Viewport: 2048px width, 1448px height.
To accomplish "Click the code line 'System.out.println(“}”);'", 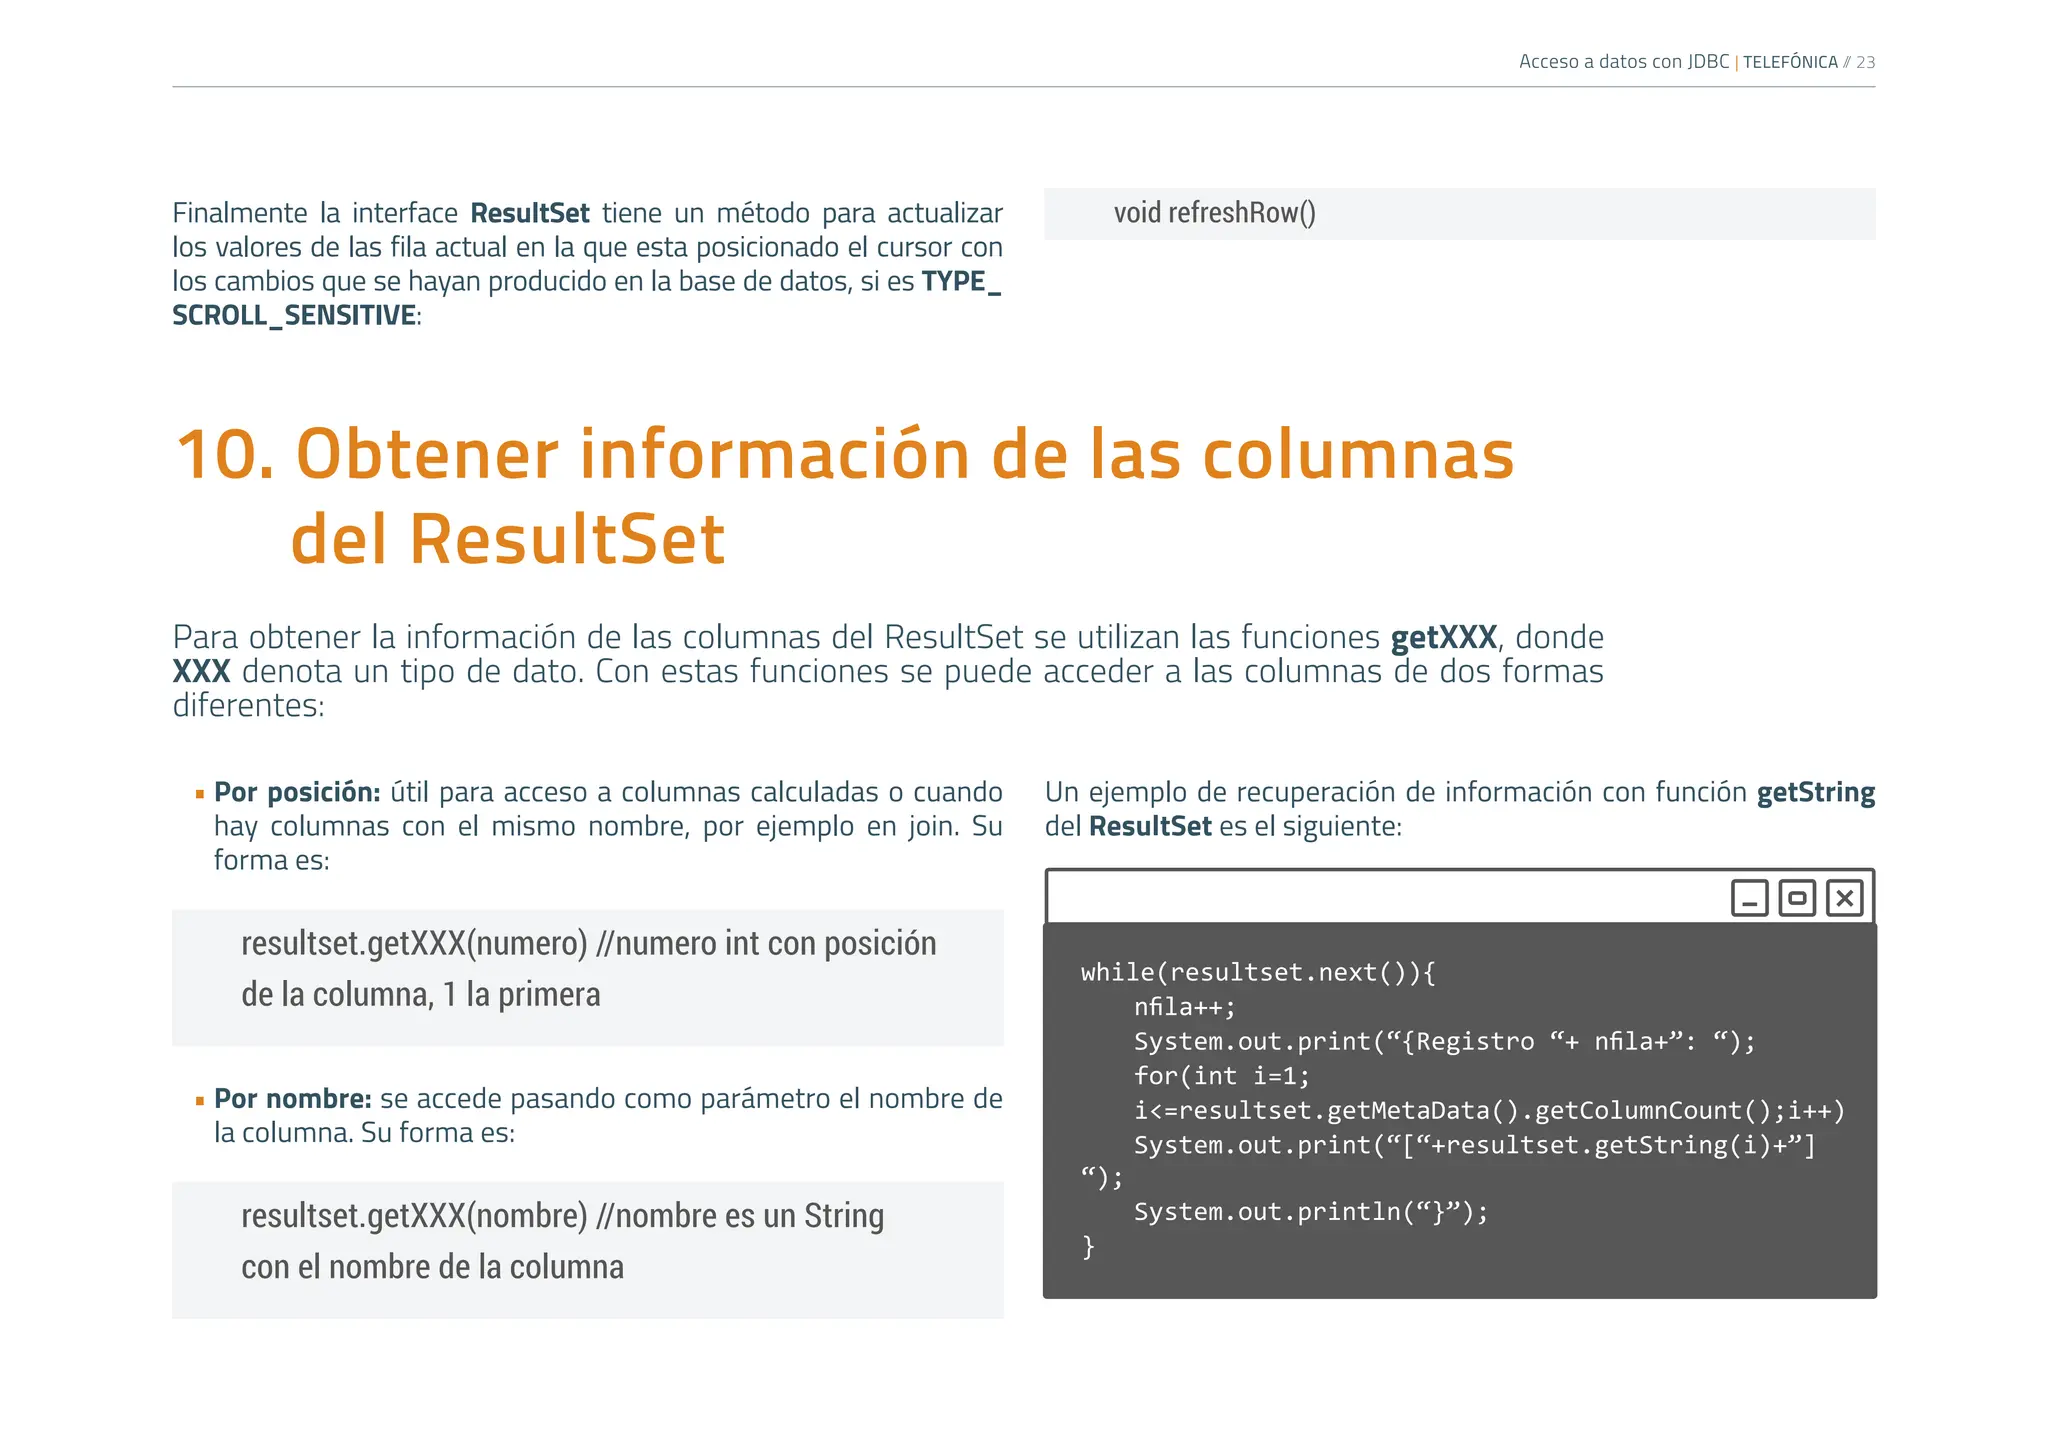I will coord(1311,1212).
